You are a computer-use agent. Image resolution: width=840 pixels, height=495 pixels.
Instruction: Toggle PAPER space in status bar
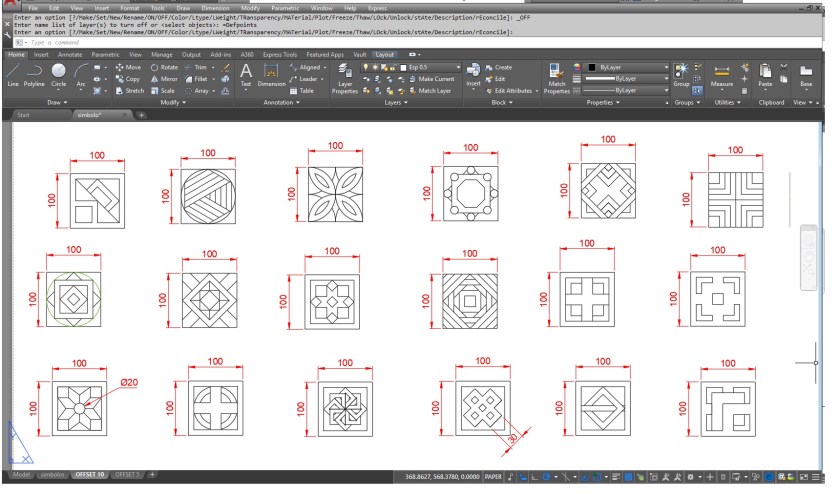click(493, 476)
